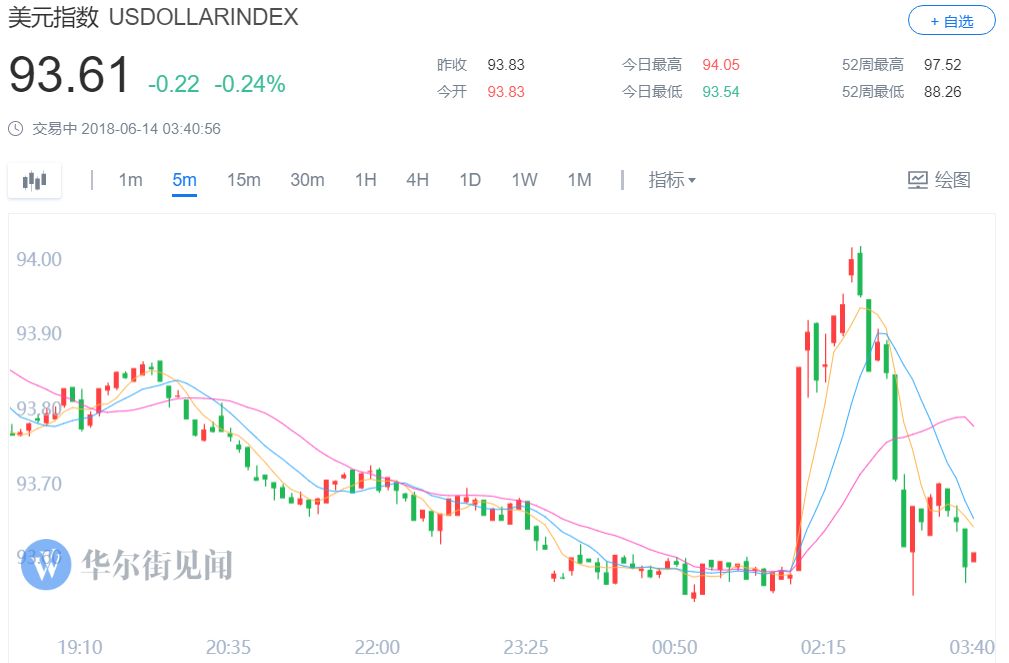
Task: Click the 52-week low 88.26
Action: tap(942, 92)
